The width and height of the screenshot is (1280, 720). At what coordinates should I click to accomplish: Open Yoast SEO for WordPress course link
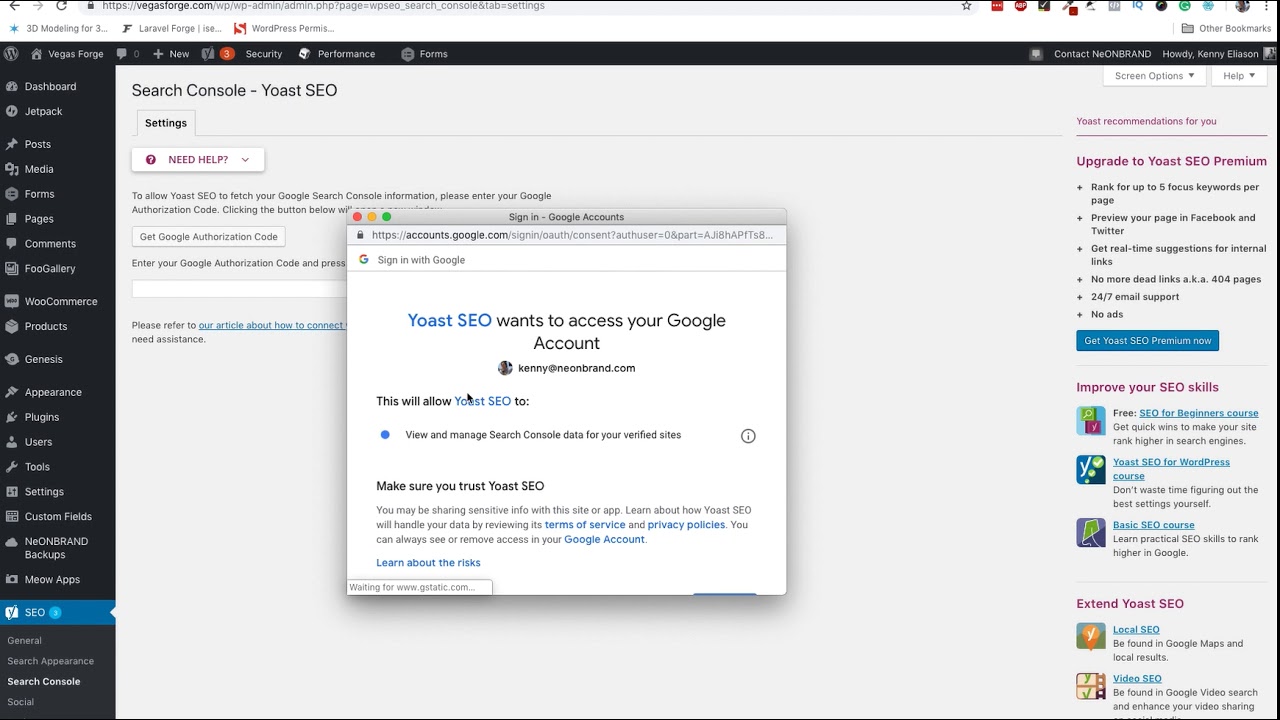tap(1171, 469)
